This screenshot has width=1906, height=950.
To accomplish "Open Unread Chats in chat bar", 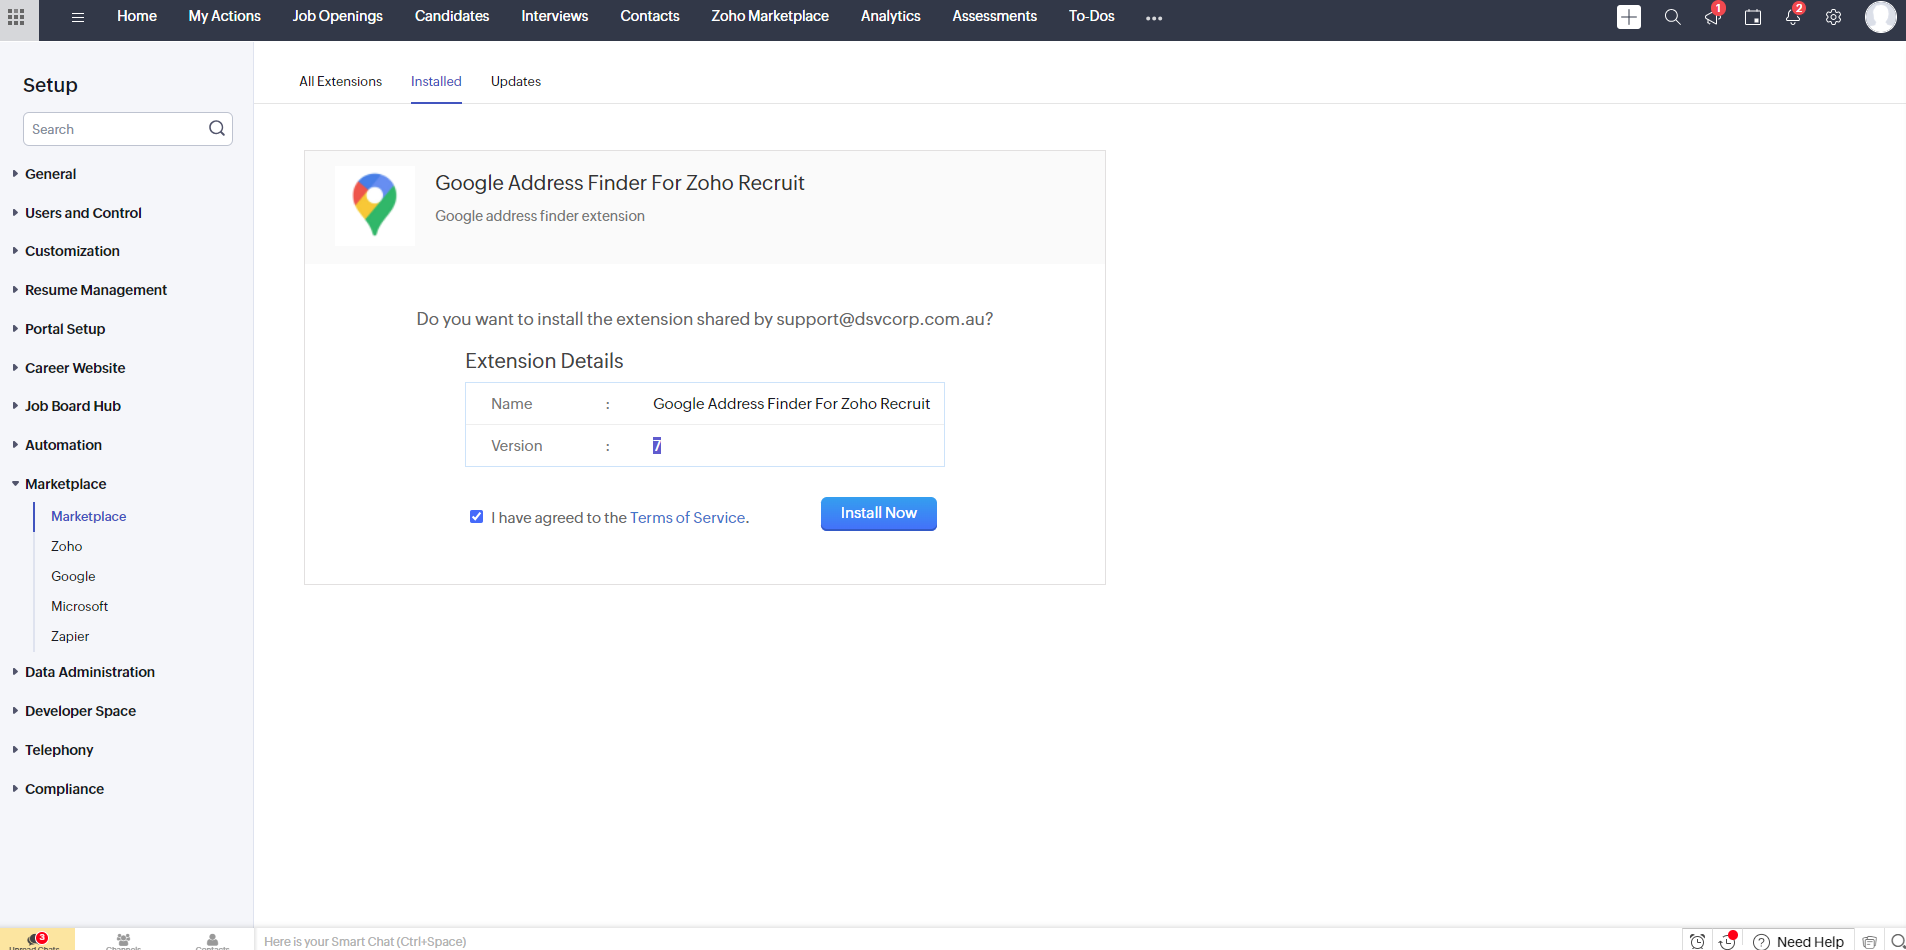I will click(37, 940).
